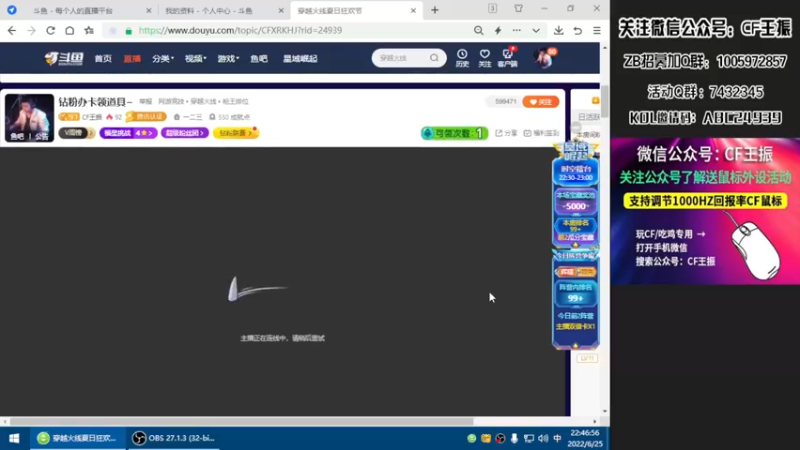This screenshot has width=800, height=450.
Task: Close the 穿越火线夏日狂欢节 tab
Action: coord(413,11)
